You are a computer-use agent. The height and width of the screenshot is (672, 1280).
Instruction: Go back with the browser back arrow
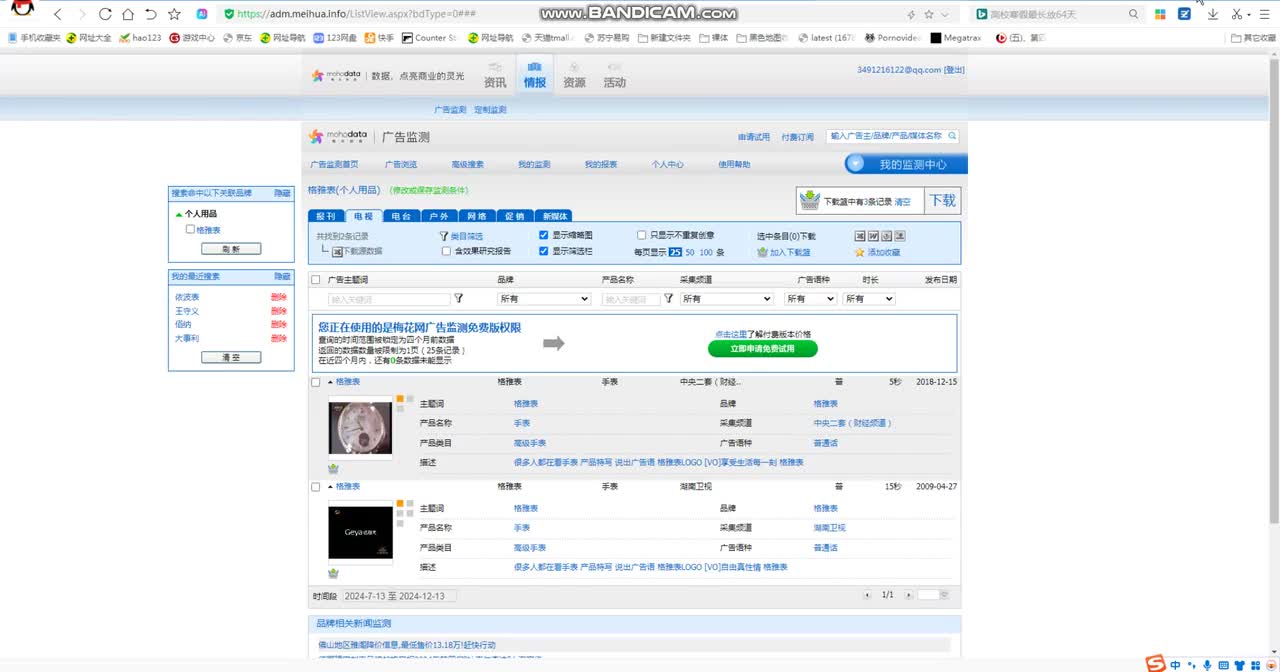click(58, 14)
